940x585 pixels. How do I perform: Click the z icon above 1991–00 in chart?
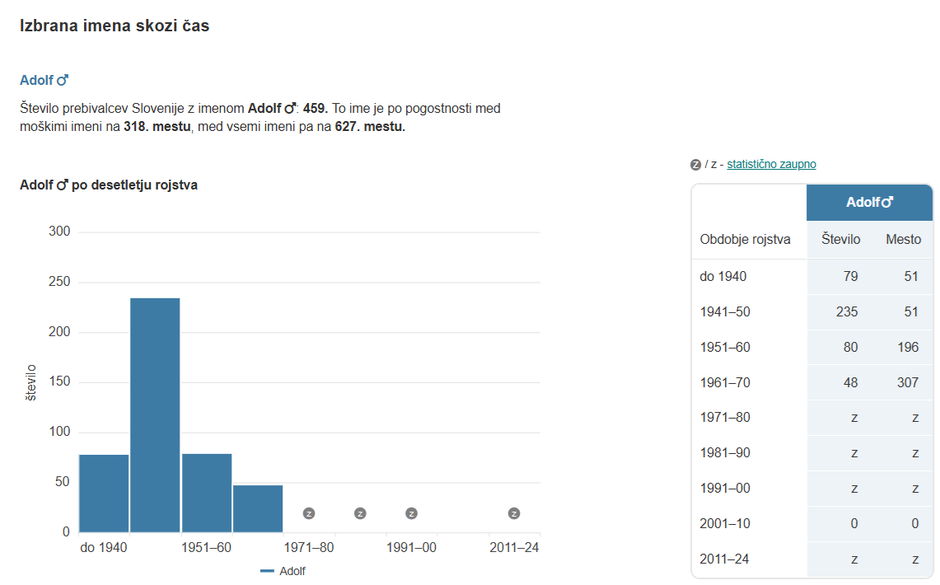[411, 513]
